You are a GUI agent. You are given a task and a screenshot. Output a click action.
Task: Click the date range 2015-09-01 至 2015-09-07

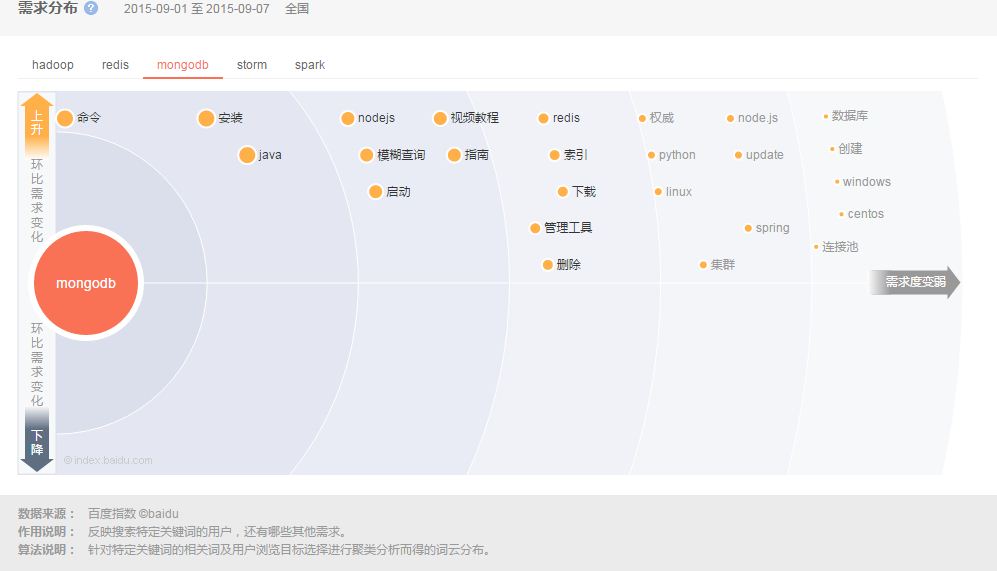tap(196, 9)
